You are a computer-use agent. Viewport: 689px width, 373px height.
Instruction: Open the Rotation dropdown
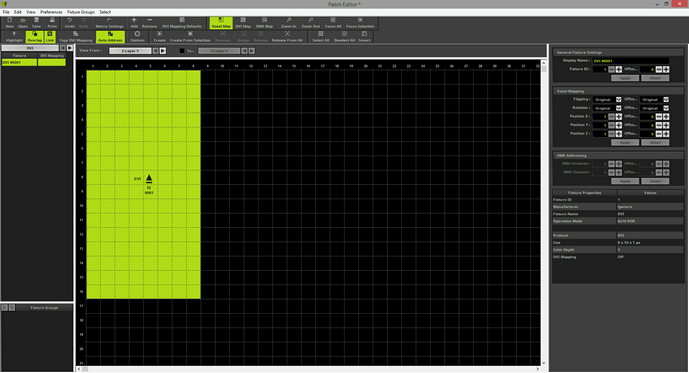(x=607, y=108)
